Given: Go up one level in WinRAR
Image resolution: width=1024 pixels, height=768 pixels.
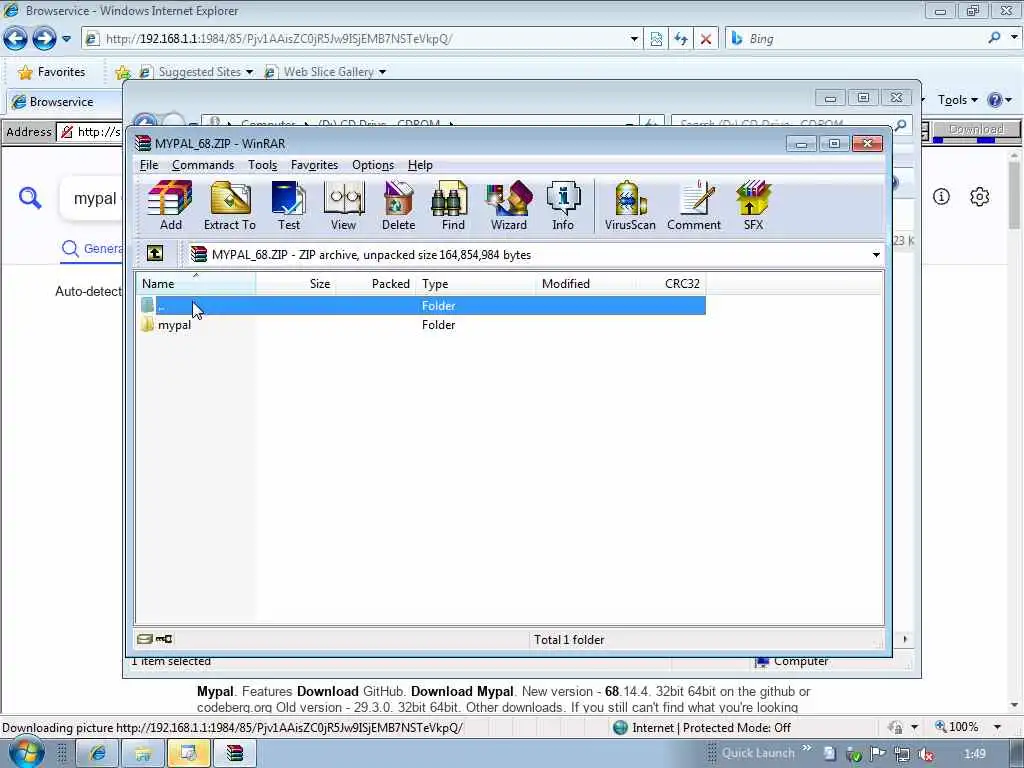Looking at the screenshot, I should 155,253.
